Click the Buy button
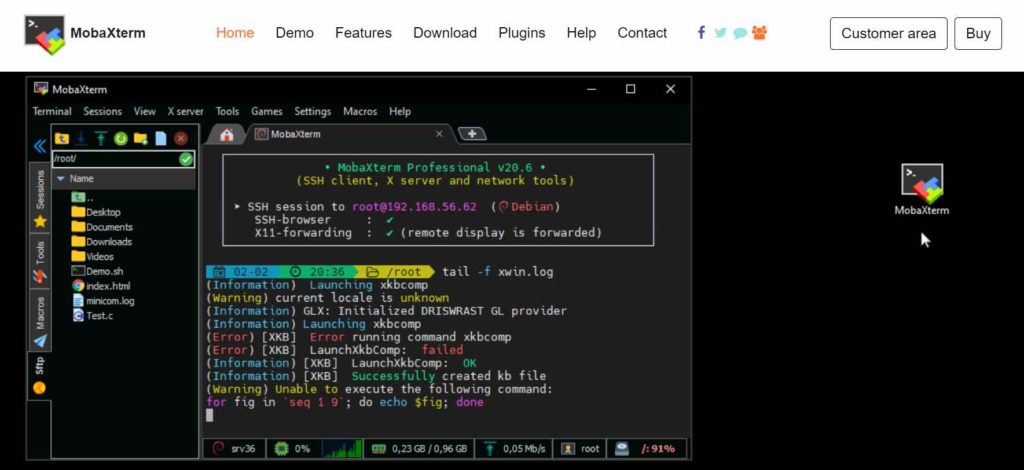1024x470 pixels. coord(978,33)
